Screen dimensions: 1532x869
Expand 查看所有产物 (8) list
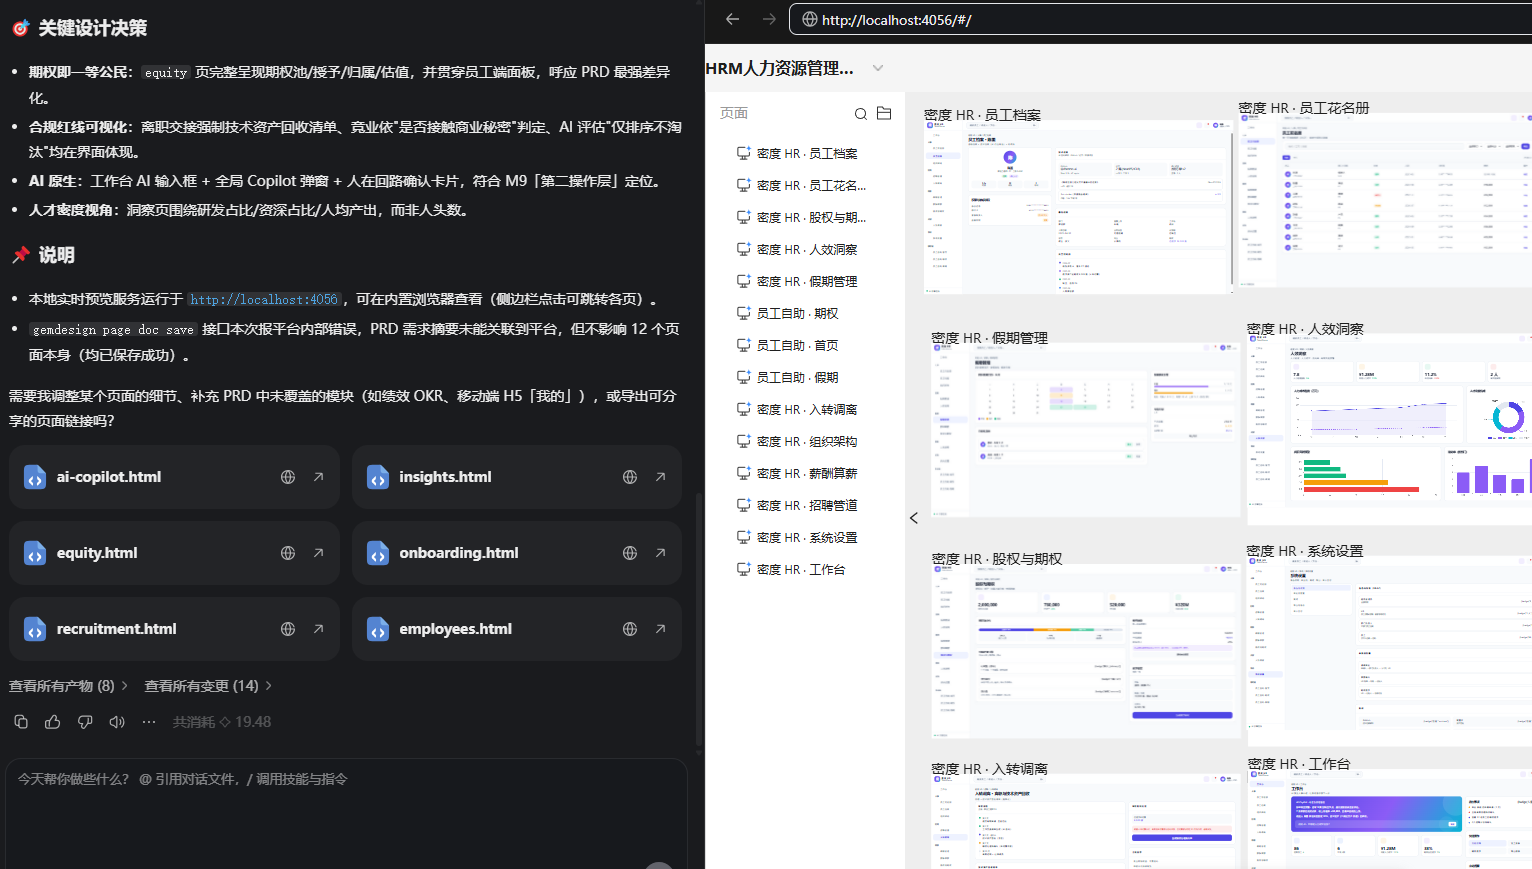pos(68,686)
